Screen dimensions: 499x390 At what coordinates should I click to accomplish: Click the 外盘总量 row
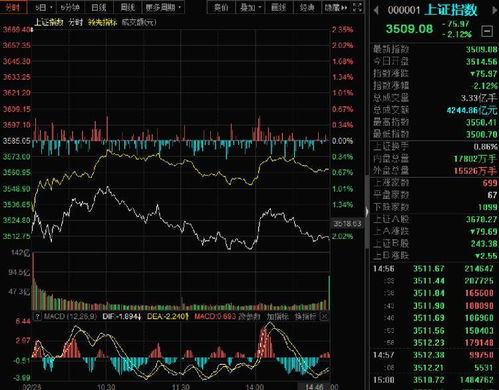[435, 171]
